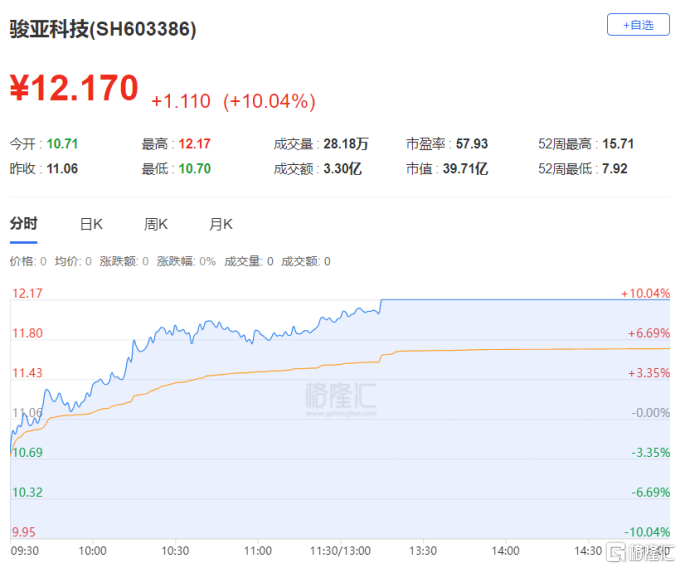Click the 昨收 previous close 11.06

pos(62,169)
